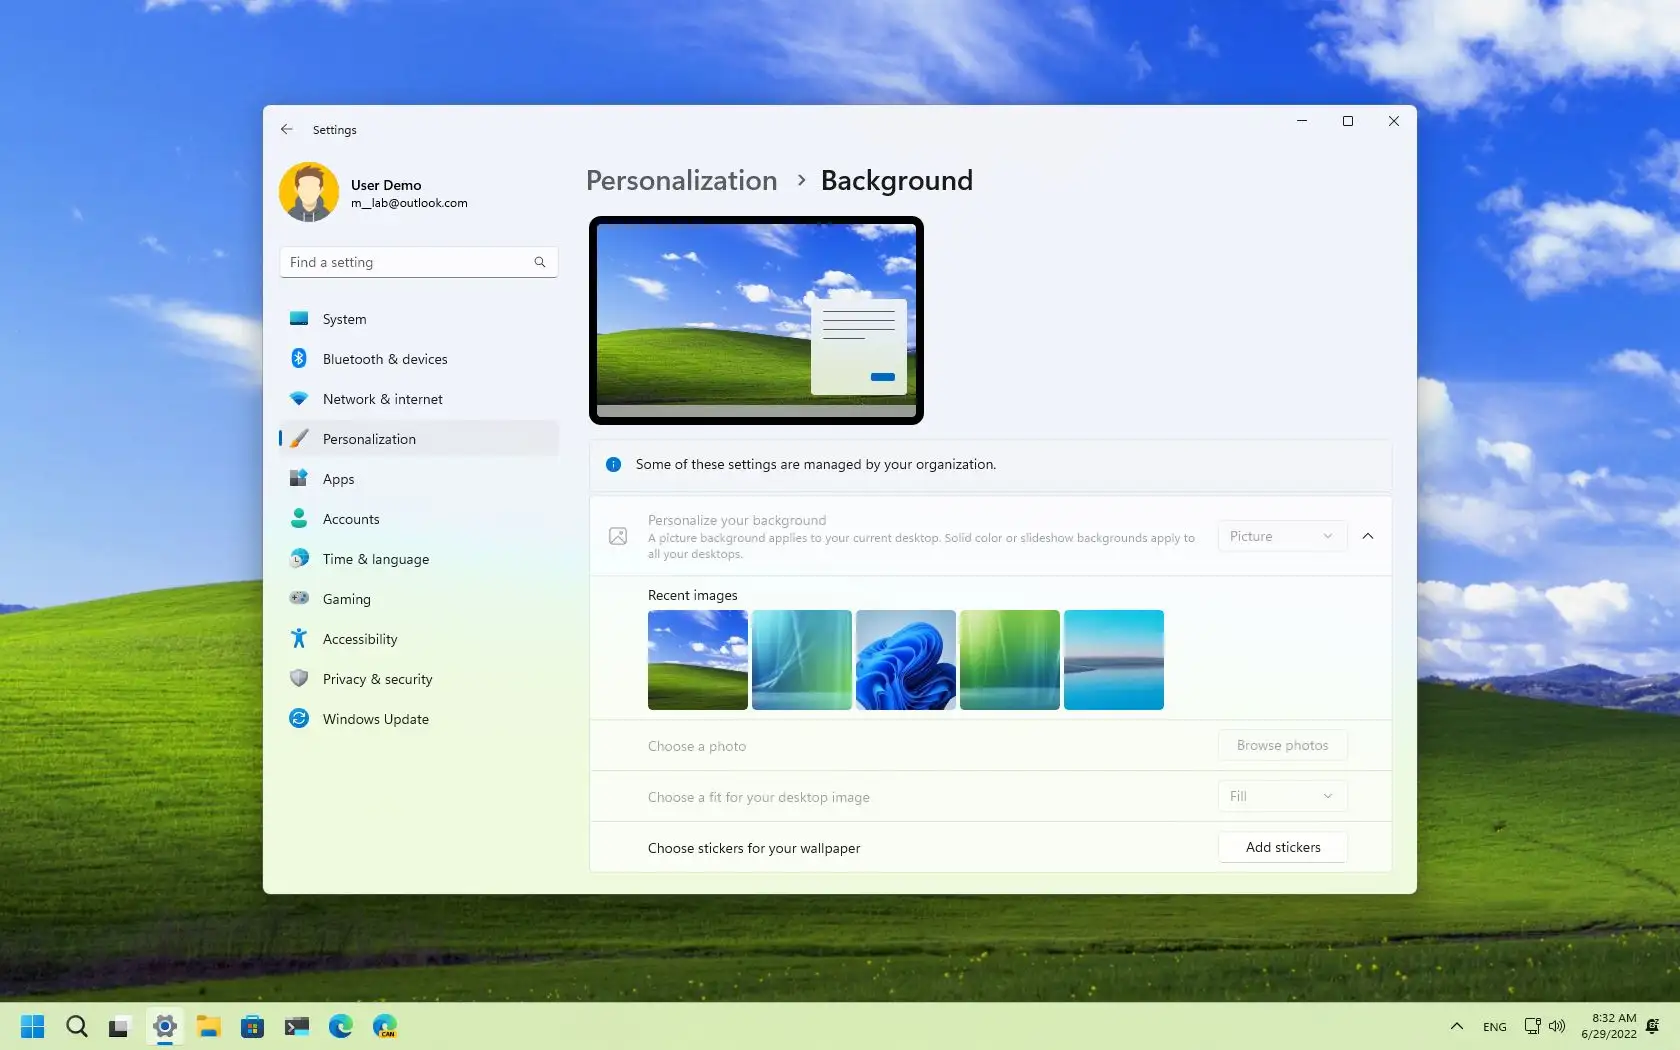This screenshot has width=1680, height=1050.
Task: Select the Bluetooth & devices settings icon
Action: pos(299,358)
